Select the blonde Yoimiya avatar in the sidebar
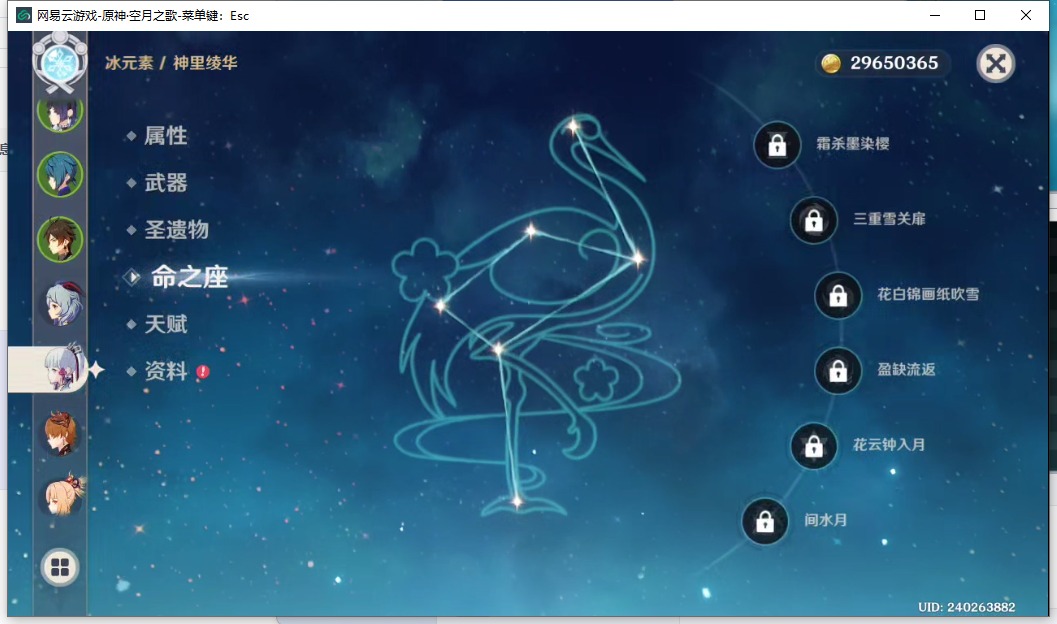The height and width of the screenshot is (624, 1057). click(60, 496)
